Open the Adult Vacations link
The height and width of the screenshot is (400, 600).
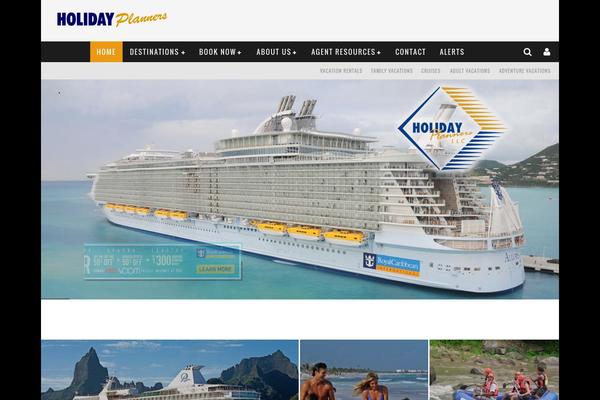(470, 71)
